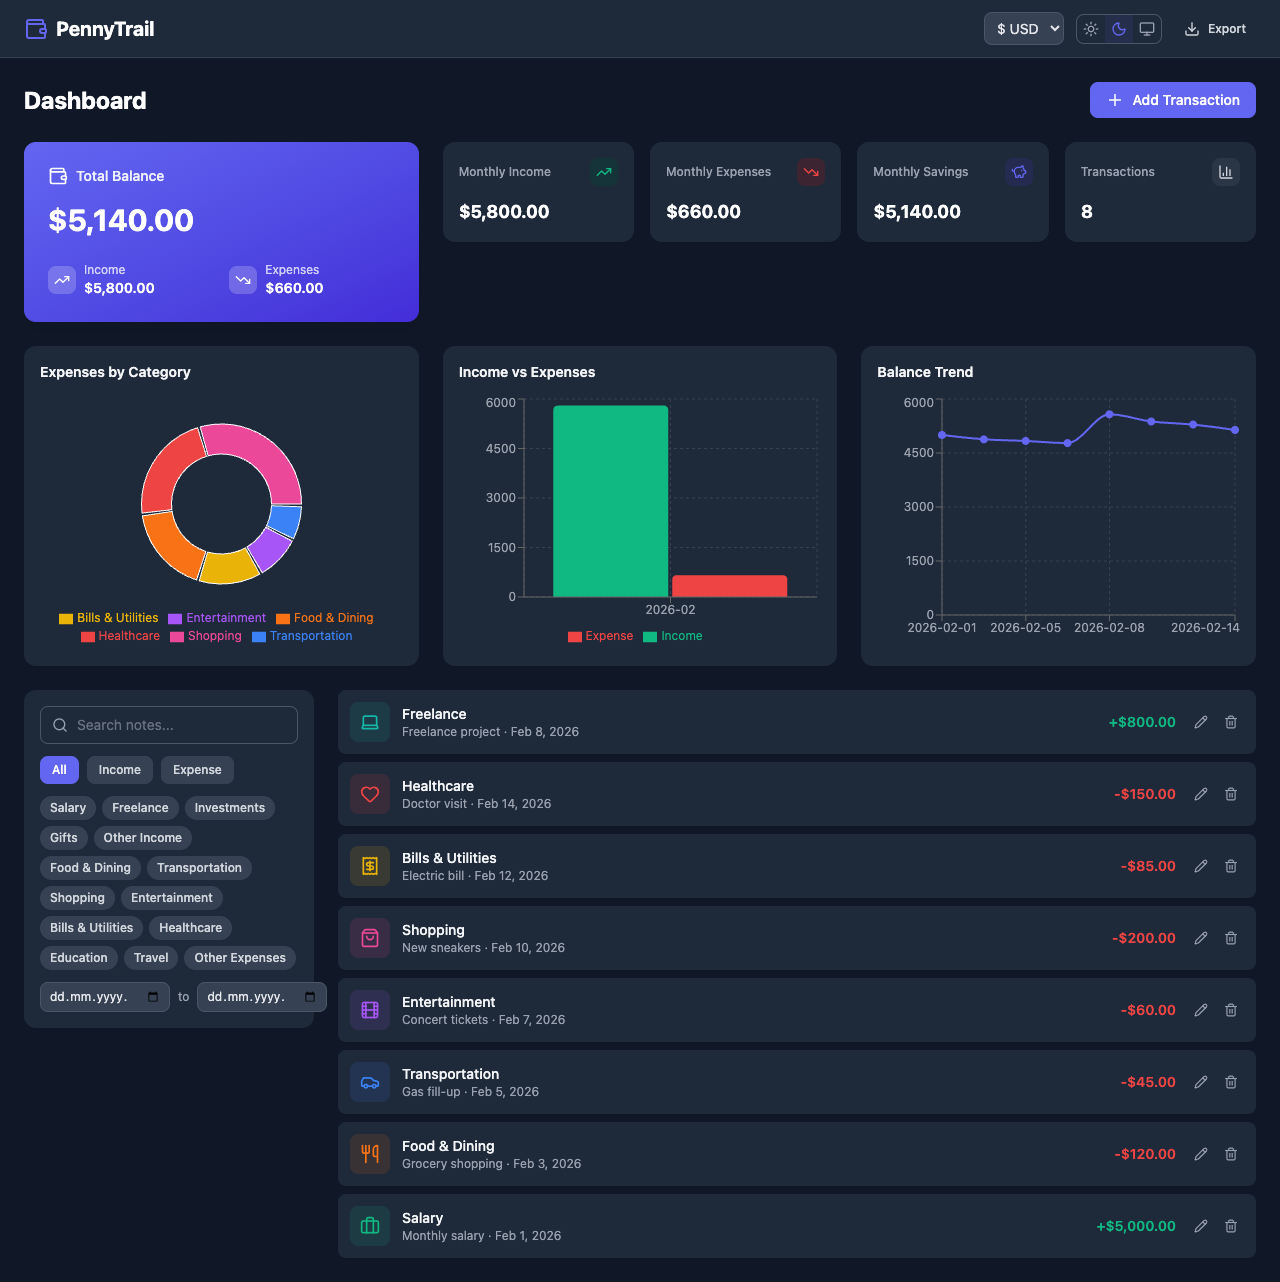The image size is (1280, 1282).
Task: Switch to light theme using the sun icon
Action: (x=1090, y=29)
